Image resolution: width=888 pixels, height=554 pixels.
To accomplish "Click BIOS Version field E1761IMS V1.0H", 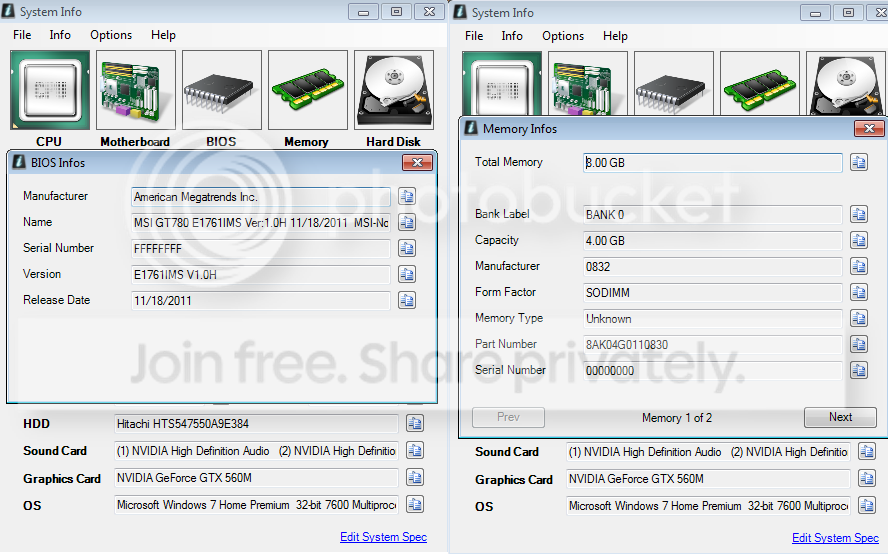I will point(261,275).
